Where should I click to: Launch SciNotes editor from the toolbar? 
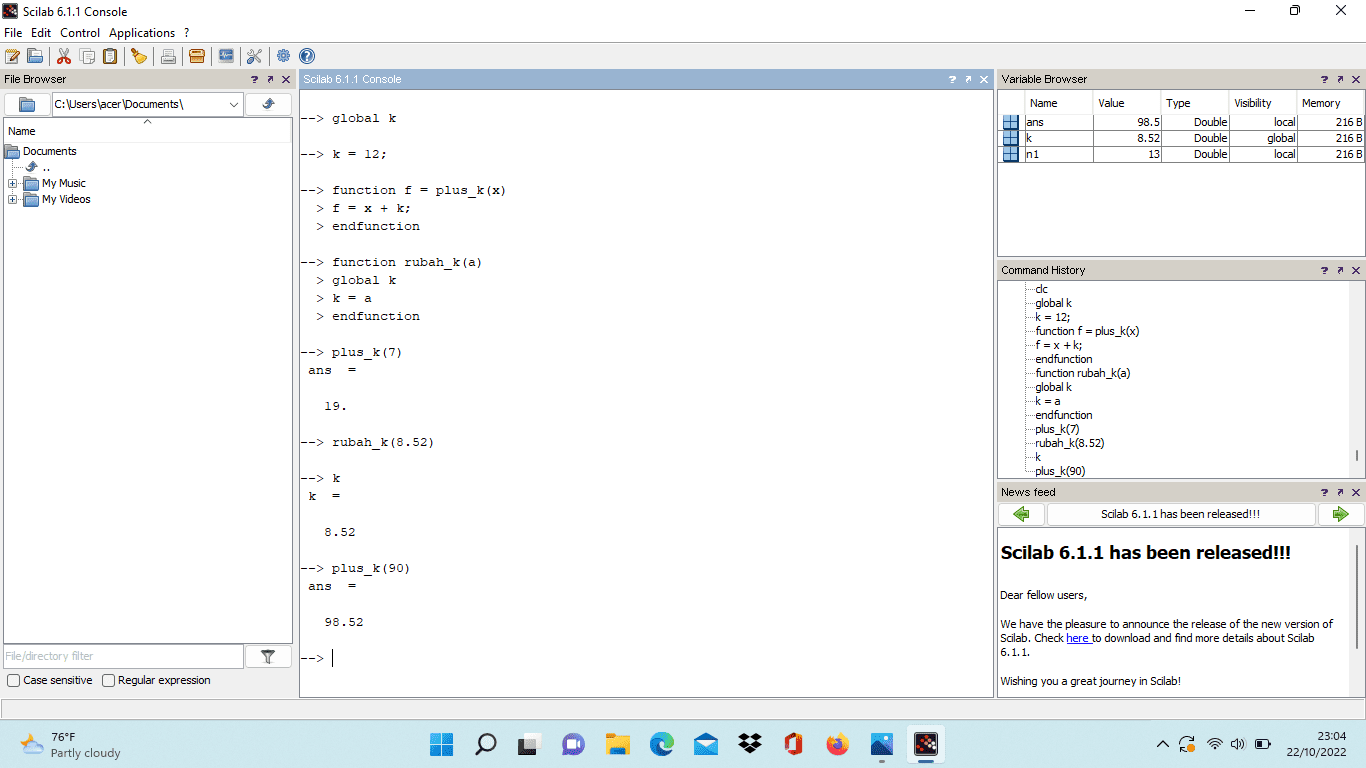(13, 56)
